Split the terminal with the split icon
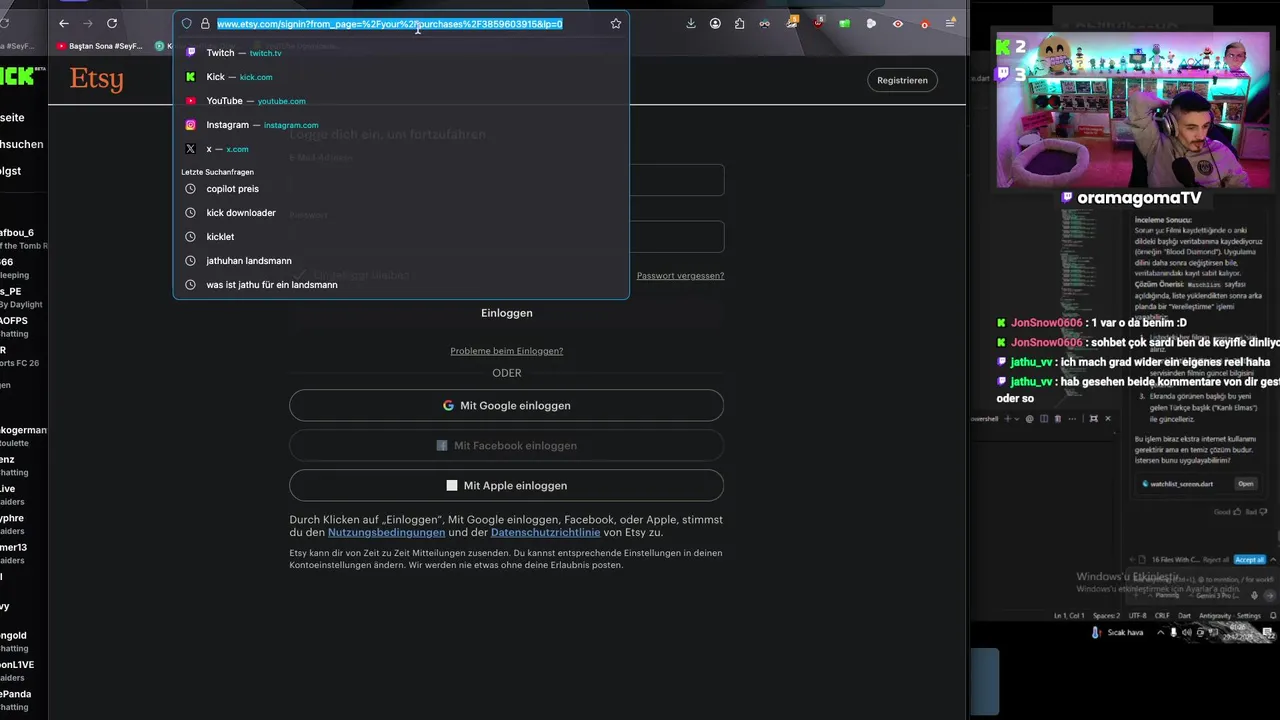The width and height of the screenshot is (1280, 720). 1044,419
